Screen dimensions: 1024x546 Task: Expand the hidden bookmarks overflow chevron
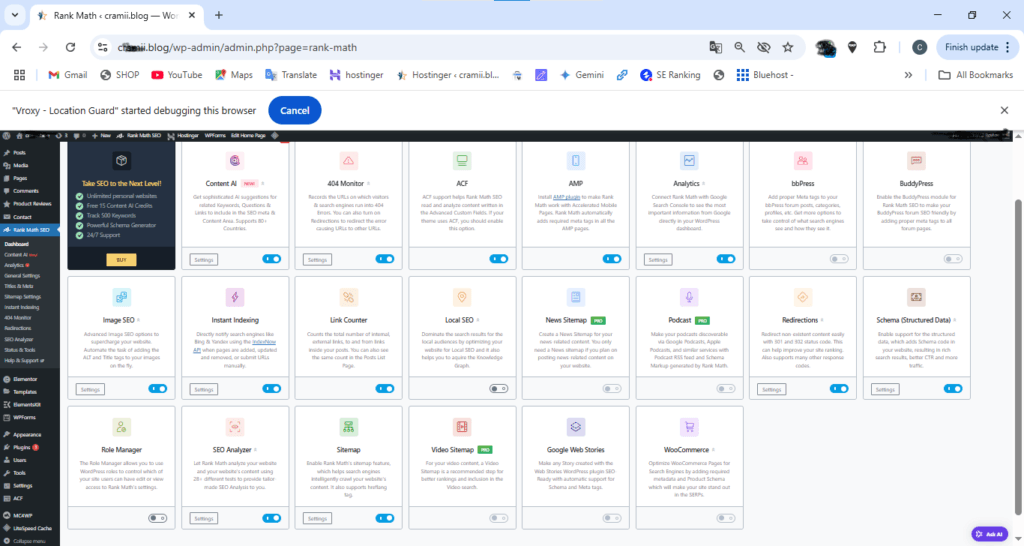pos(908,75)
